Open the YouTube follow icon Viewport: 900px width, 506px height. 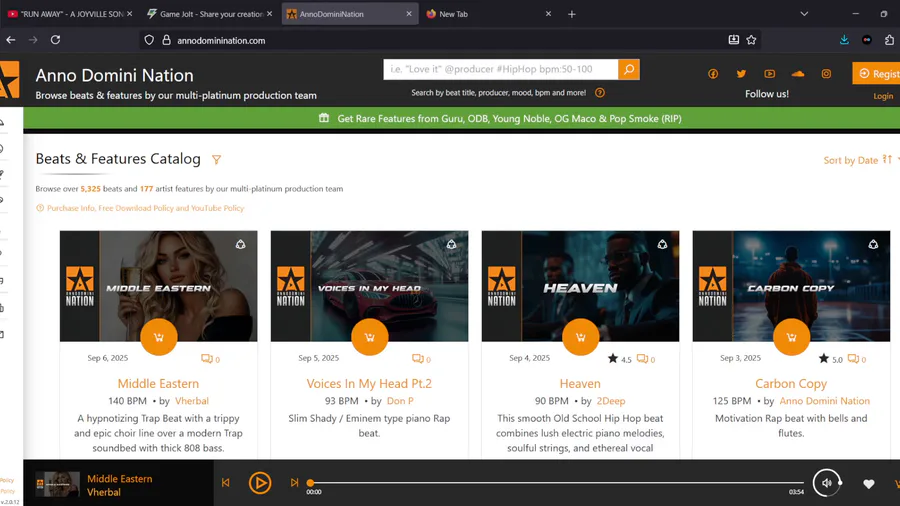point(769,74)
